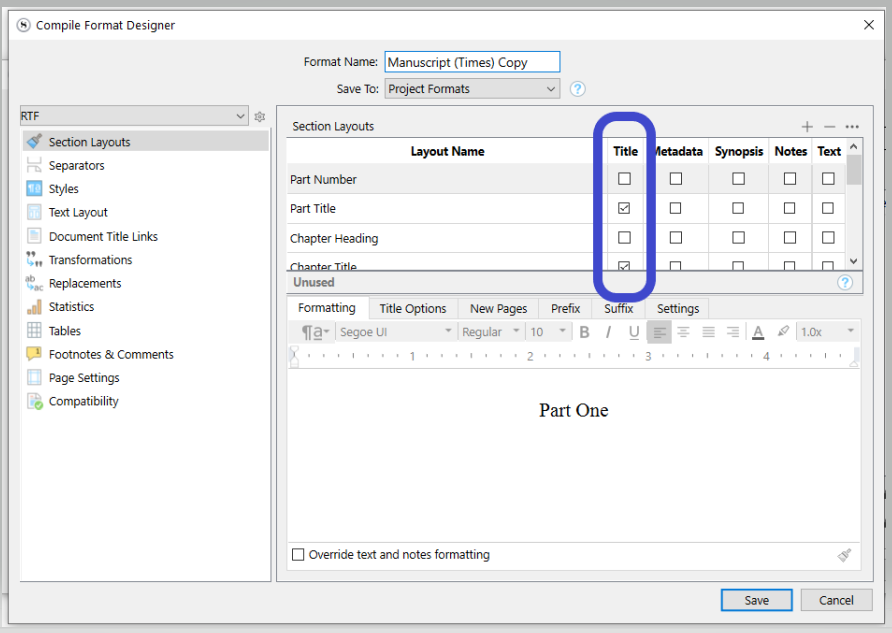Open Document Title Links pane

[103, 236]
